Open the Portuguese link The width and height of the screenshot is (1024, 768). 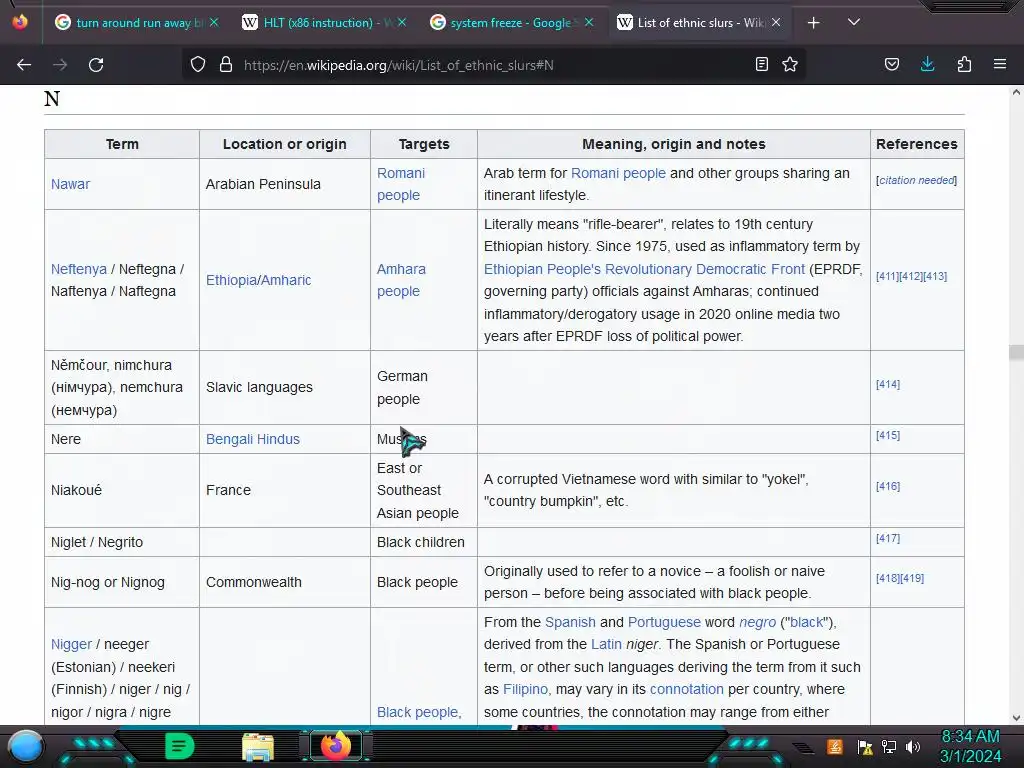pyautogui.click(x=664, y=622)
